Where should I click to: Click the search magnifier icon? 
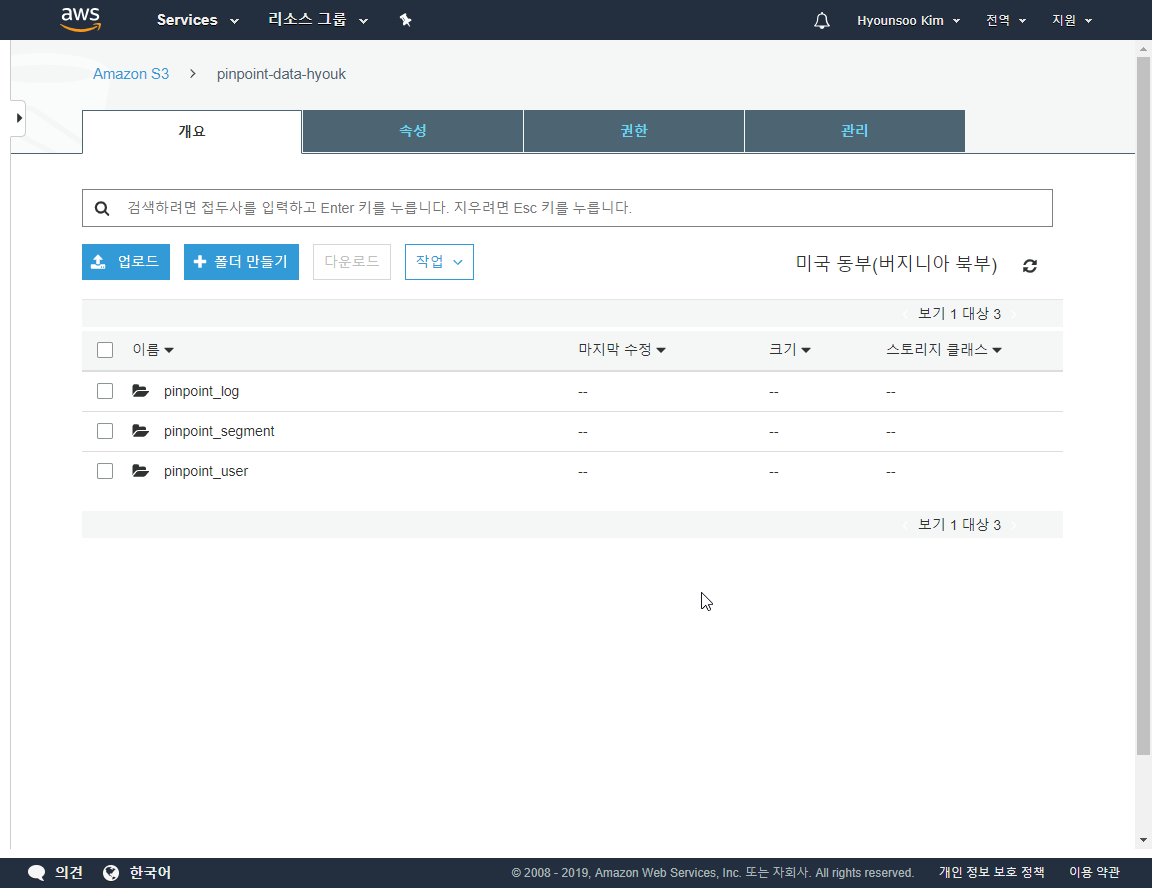tap(102, 209)
